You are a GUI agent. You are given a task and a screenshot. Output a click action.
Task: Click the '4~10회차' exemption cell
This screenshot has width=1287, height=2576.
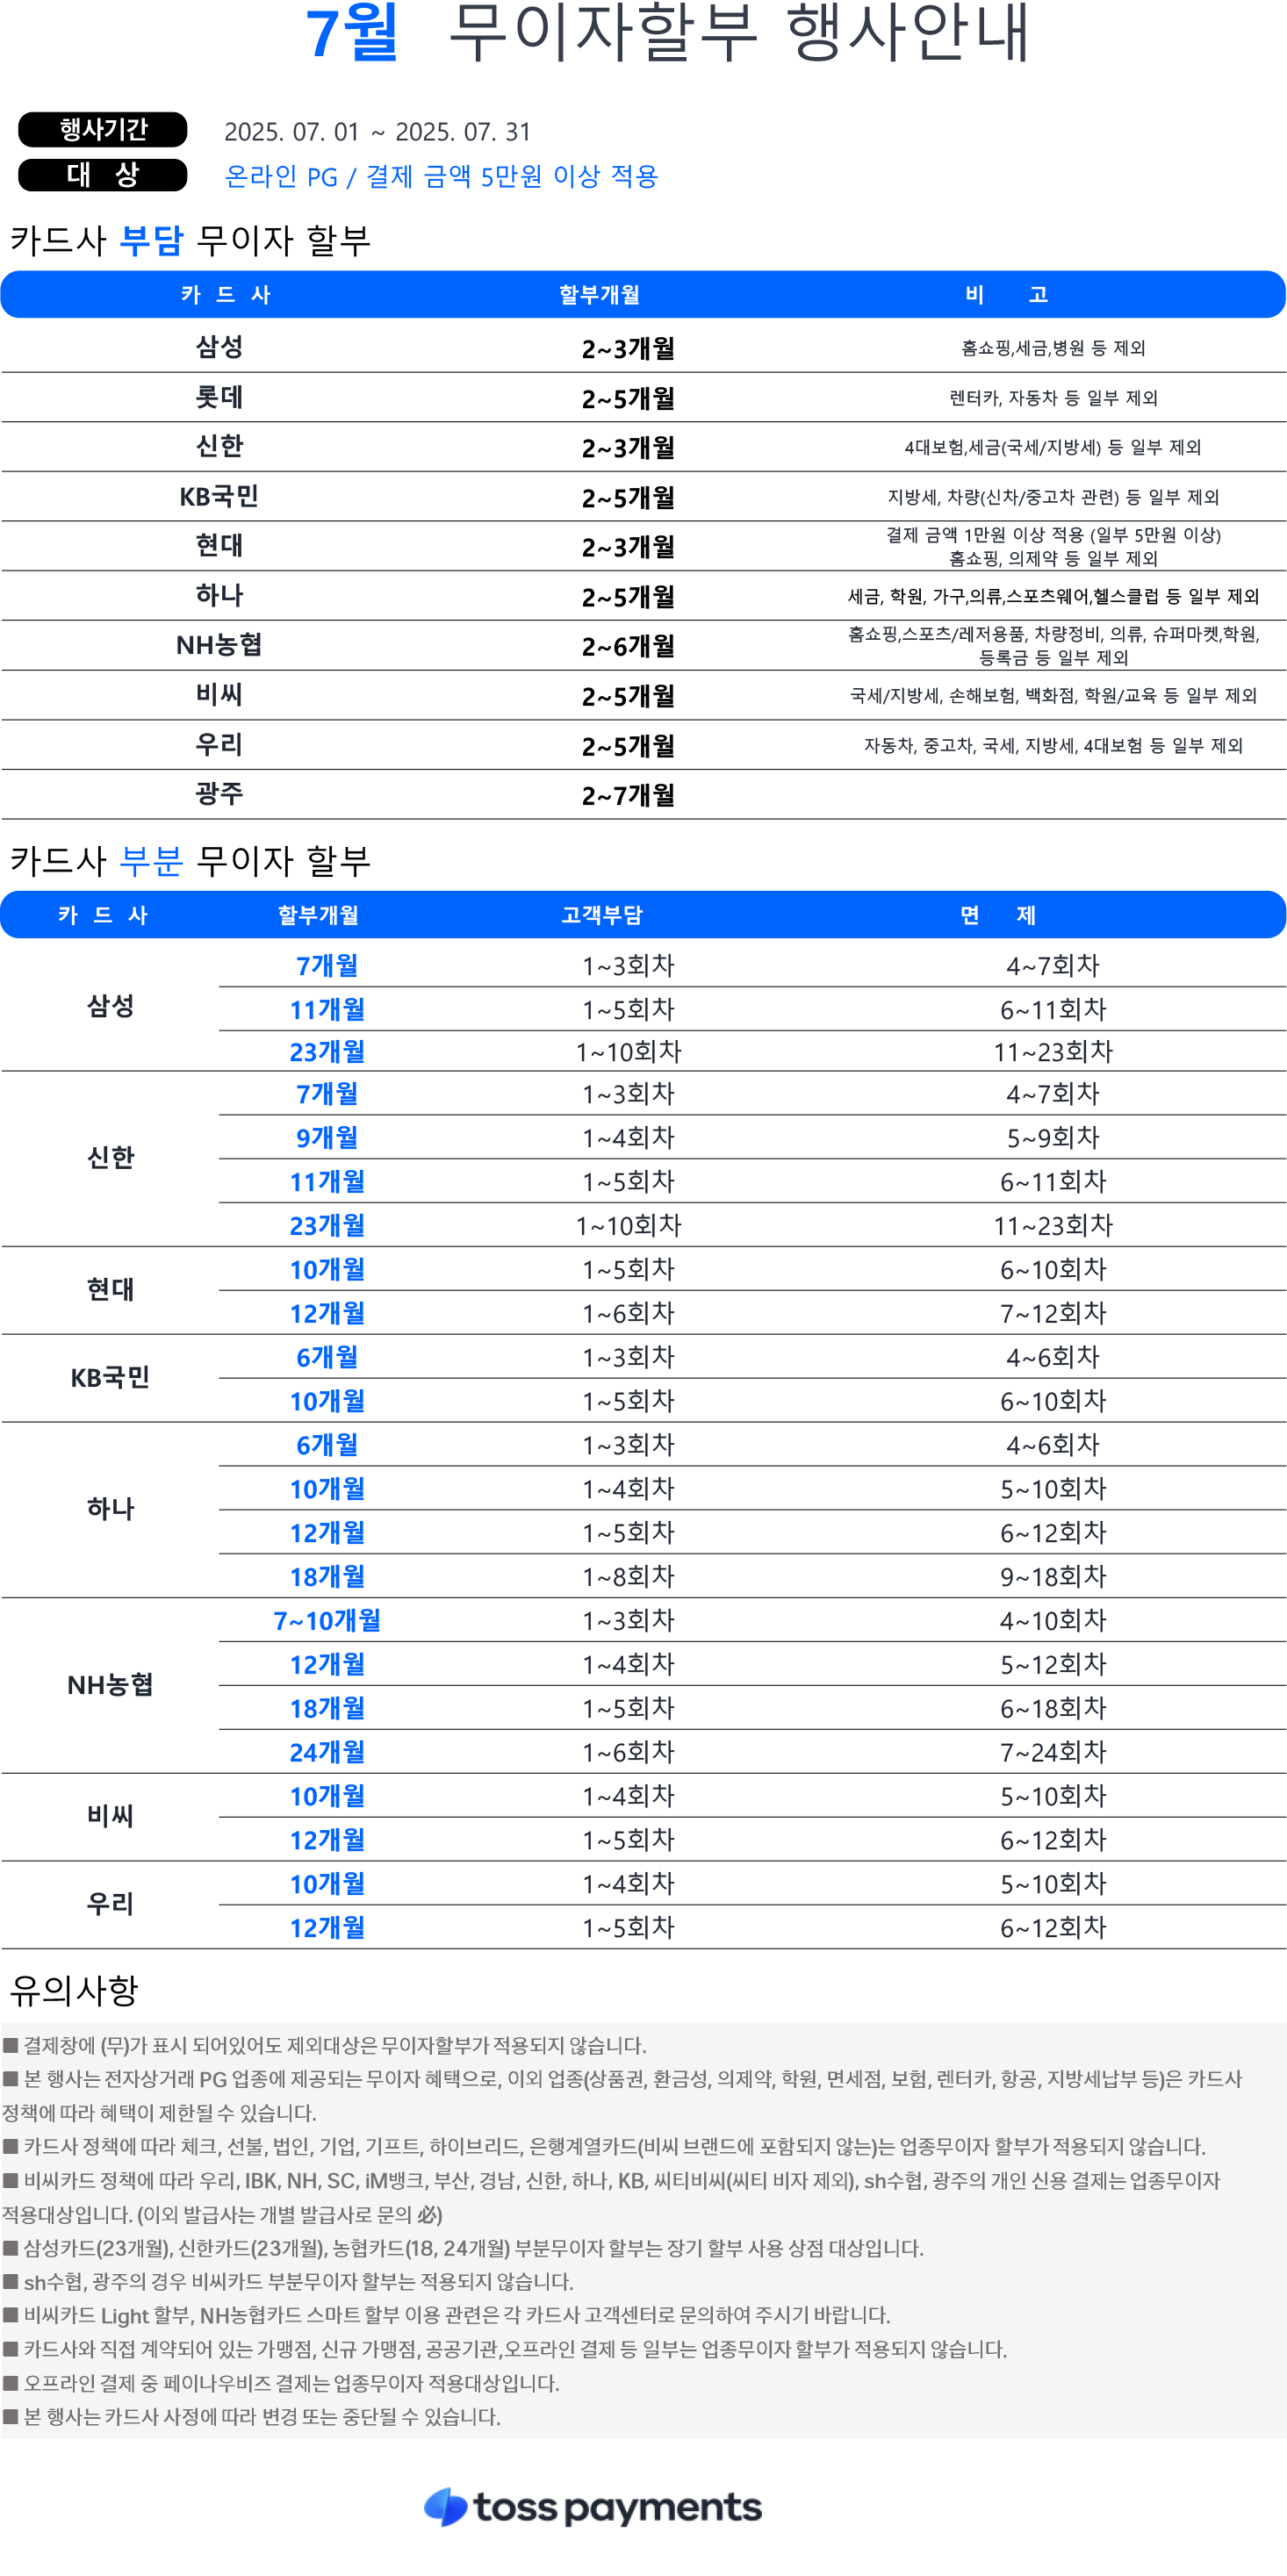point(1053,1621)
